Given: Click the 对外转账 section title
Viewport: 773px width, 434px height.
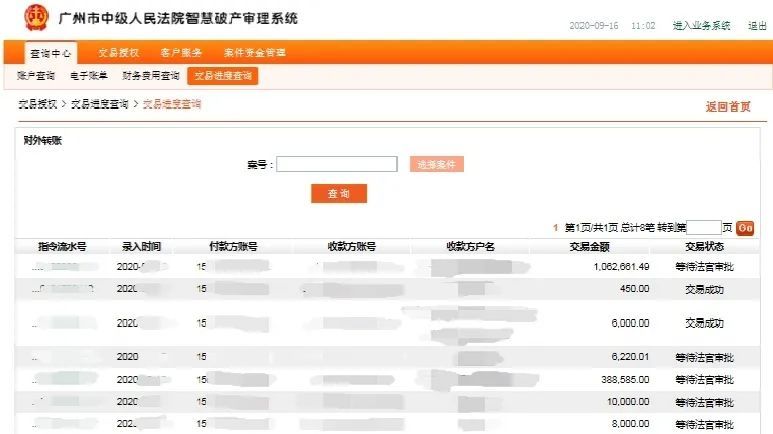Looking at the screenshot, I should 42,141.
